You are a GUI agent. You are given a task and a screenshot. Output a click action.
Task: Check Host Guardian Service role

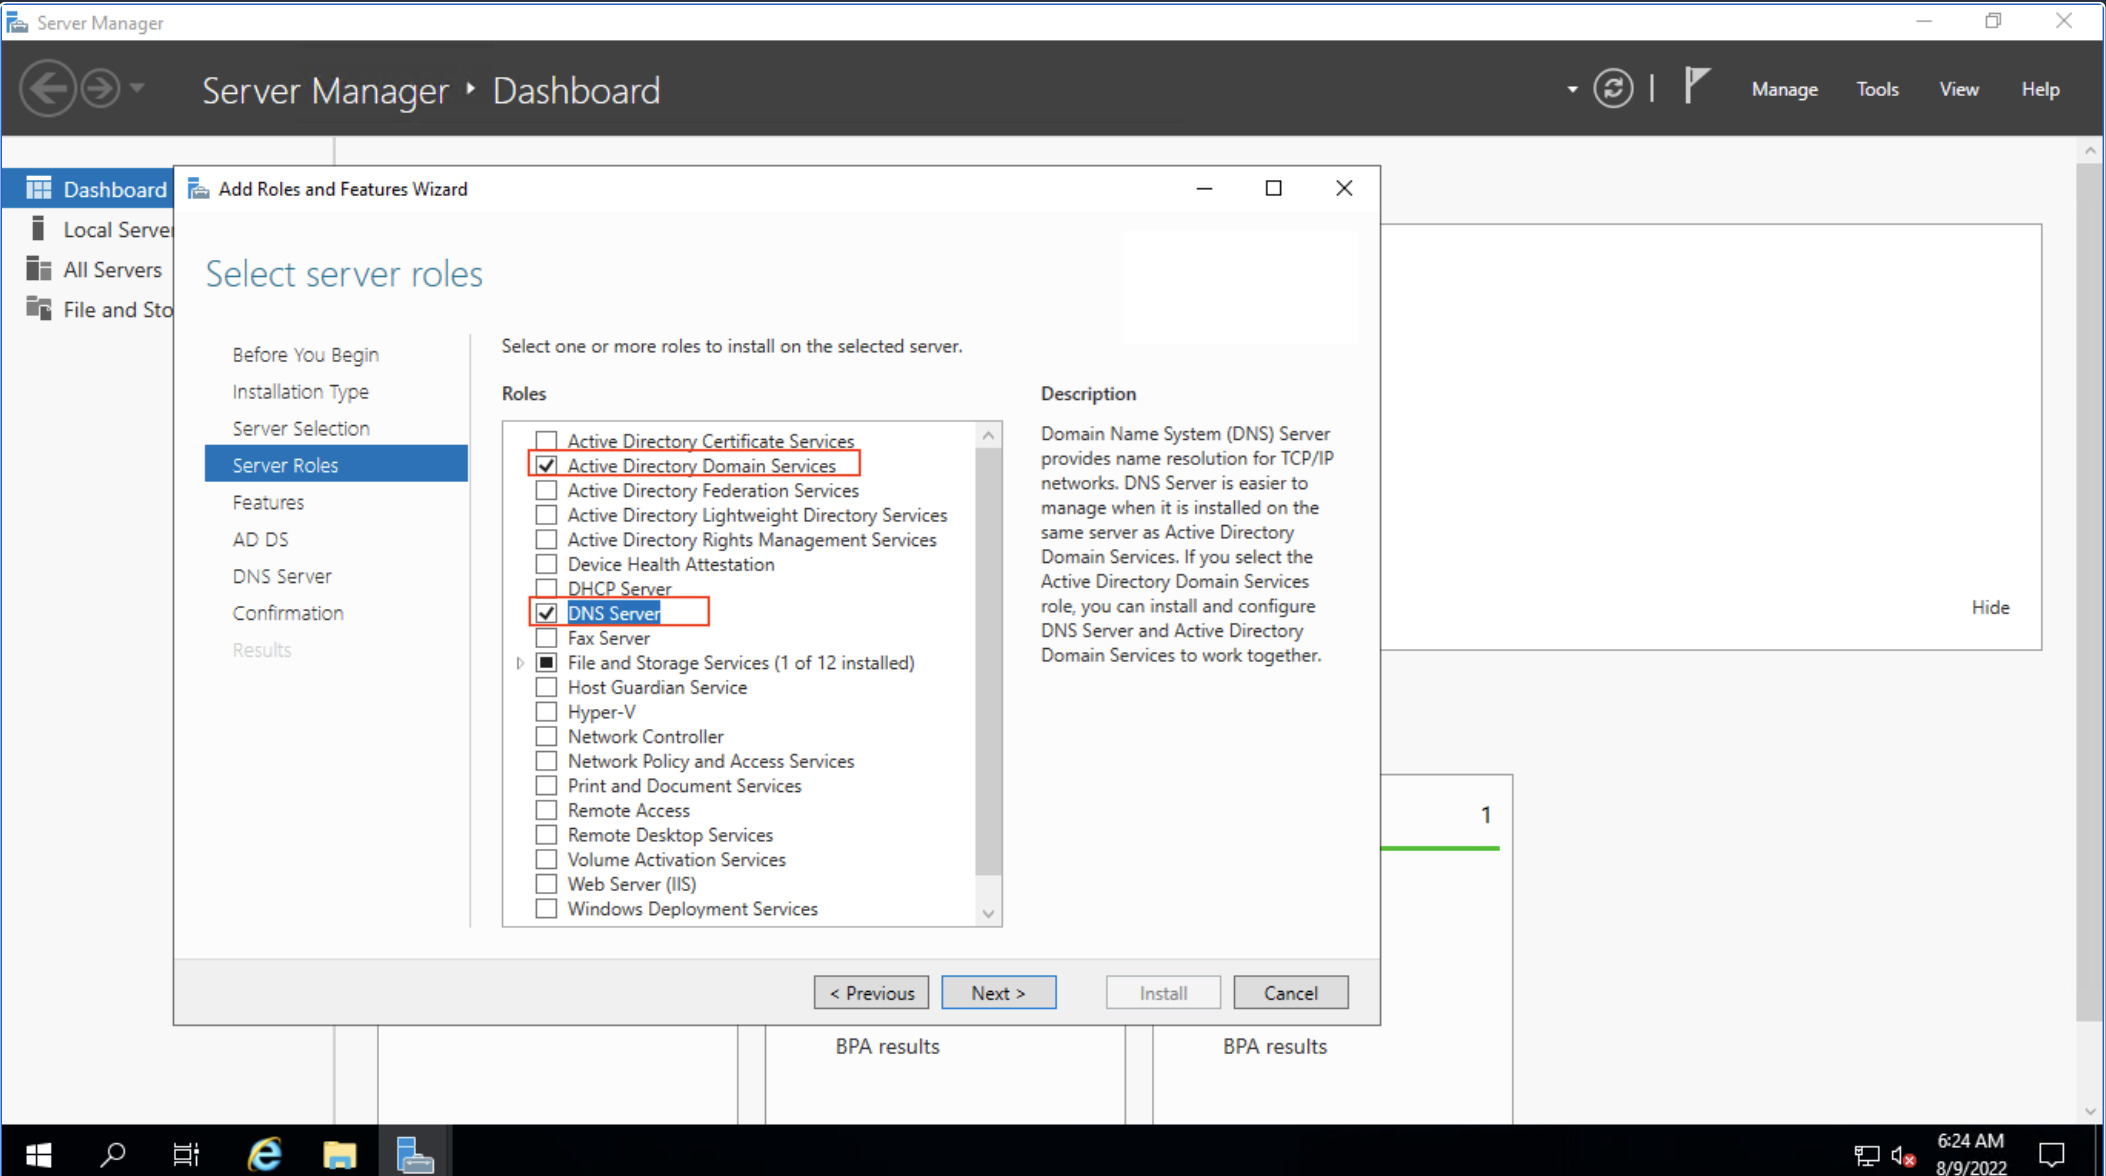click(546, 687)
